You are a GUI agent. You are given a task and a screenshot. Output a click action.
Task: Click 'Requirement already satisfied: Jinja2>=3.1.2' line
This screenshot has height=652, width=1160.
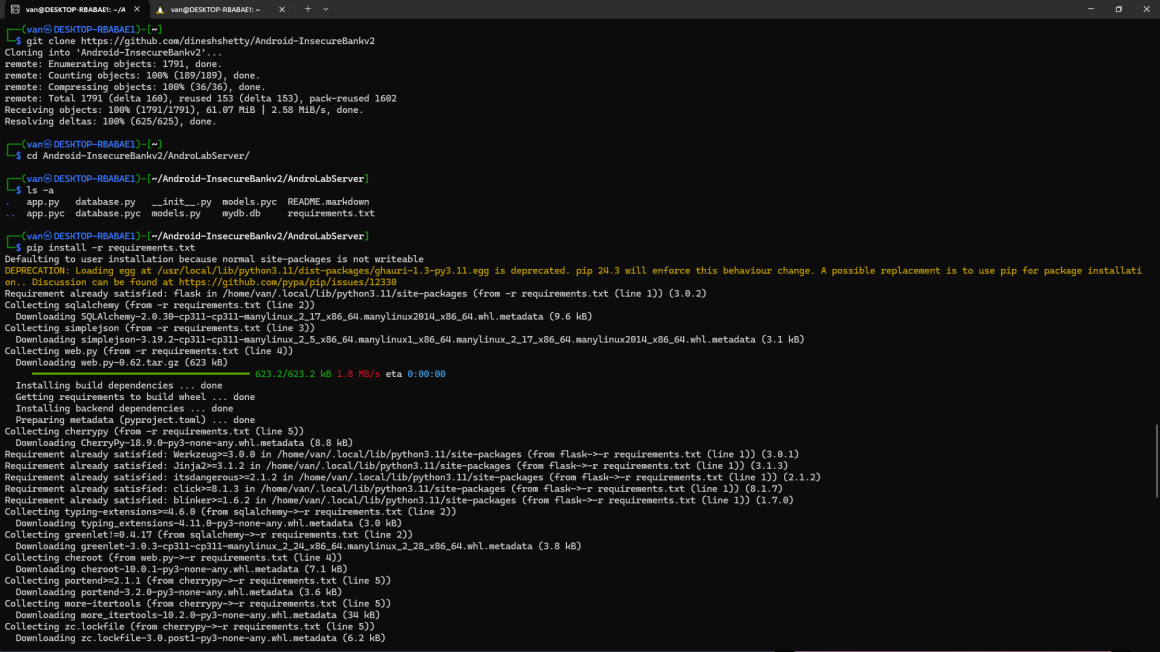[397, 466]
